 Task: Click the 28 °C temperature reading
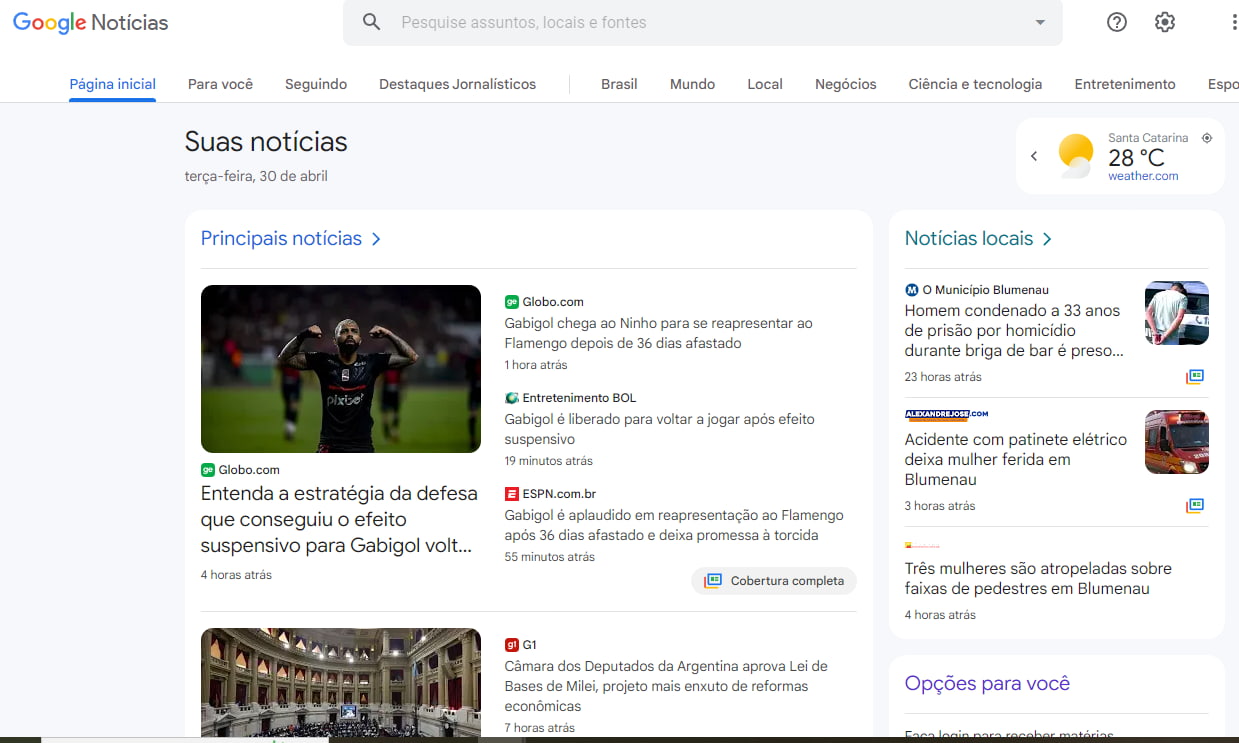1136,158
